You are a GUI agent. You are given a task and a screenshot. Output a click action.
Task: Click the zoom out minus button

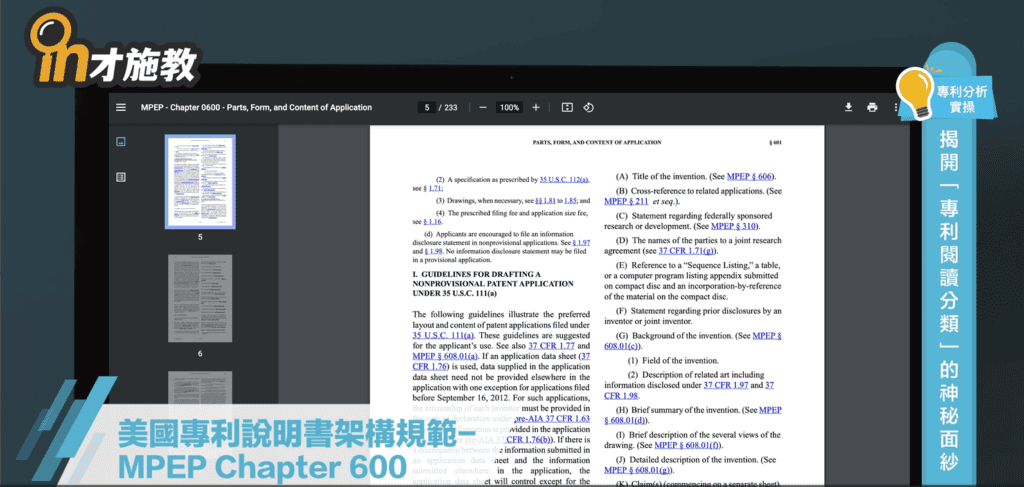tap(482, 107)
